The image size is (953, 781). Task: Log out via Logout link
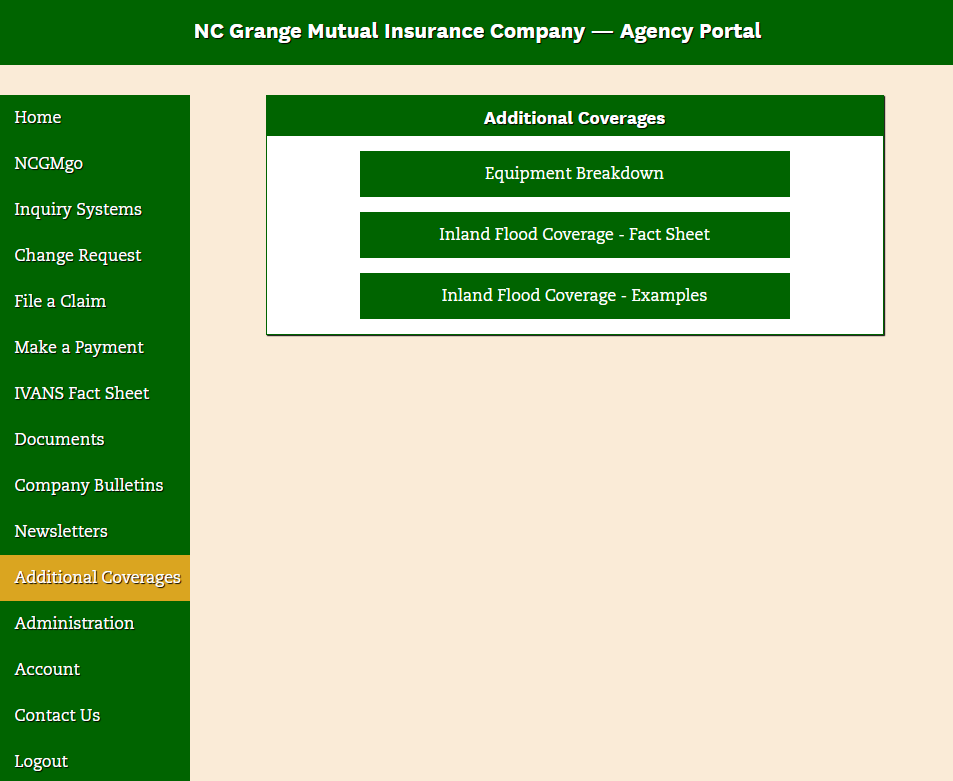pos(95,761)
